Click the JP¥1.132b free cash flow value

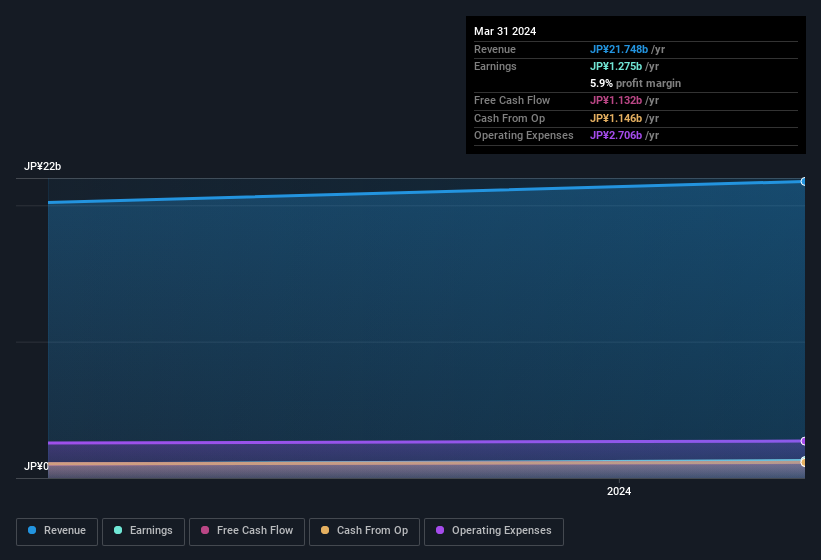pos(616,100)
